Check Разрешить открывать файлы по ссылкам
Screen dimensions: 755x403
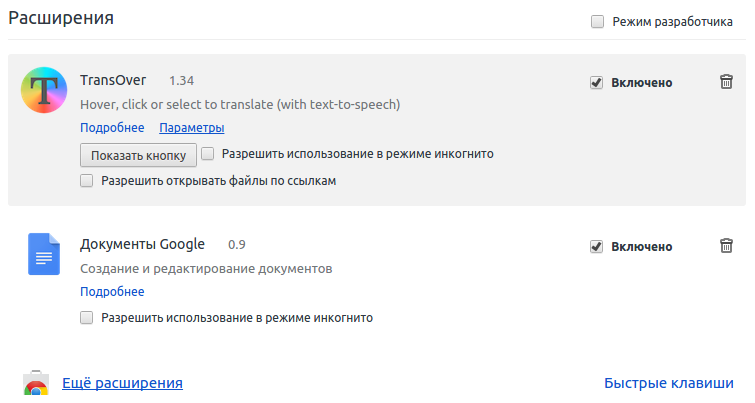[86, 181]
